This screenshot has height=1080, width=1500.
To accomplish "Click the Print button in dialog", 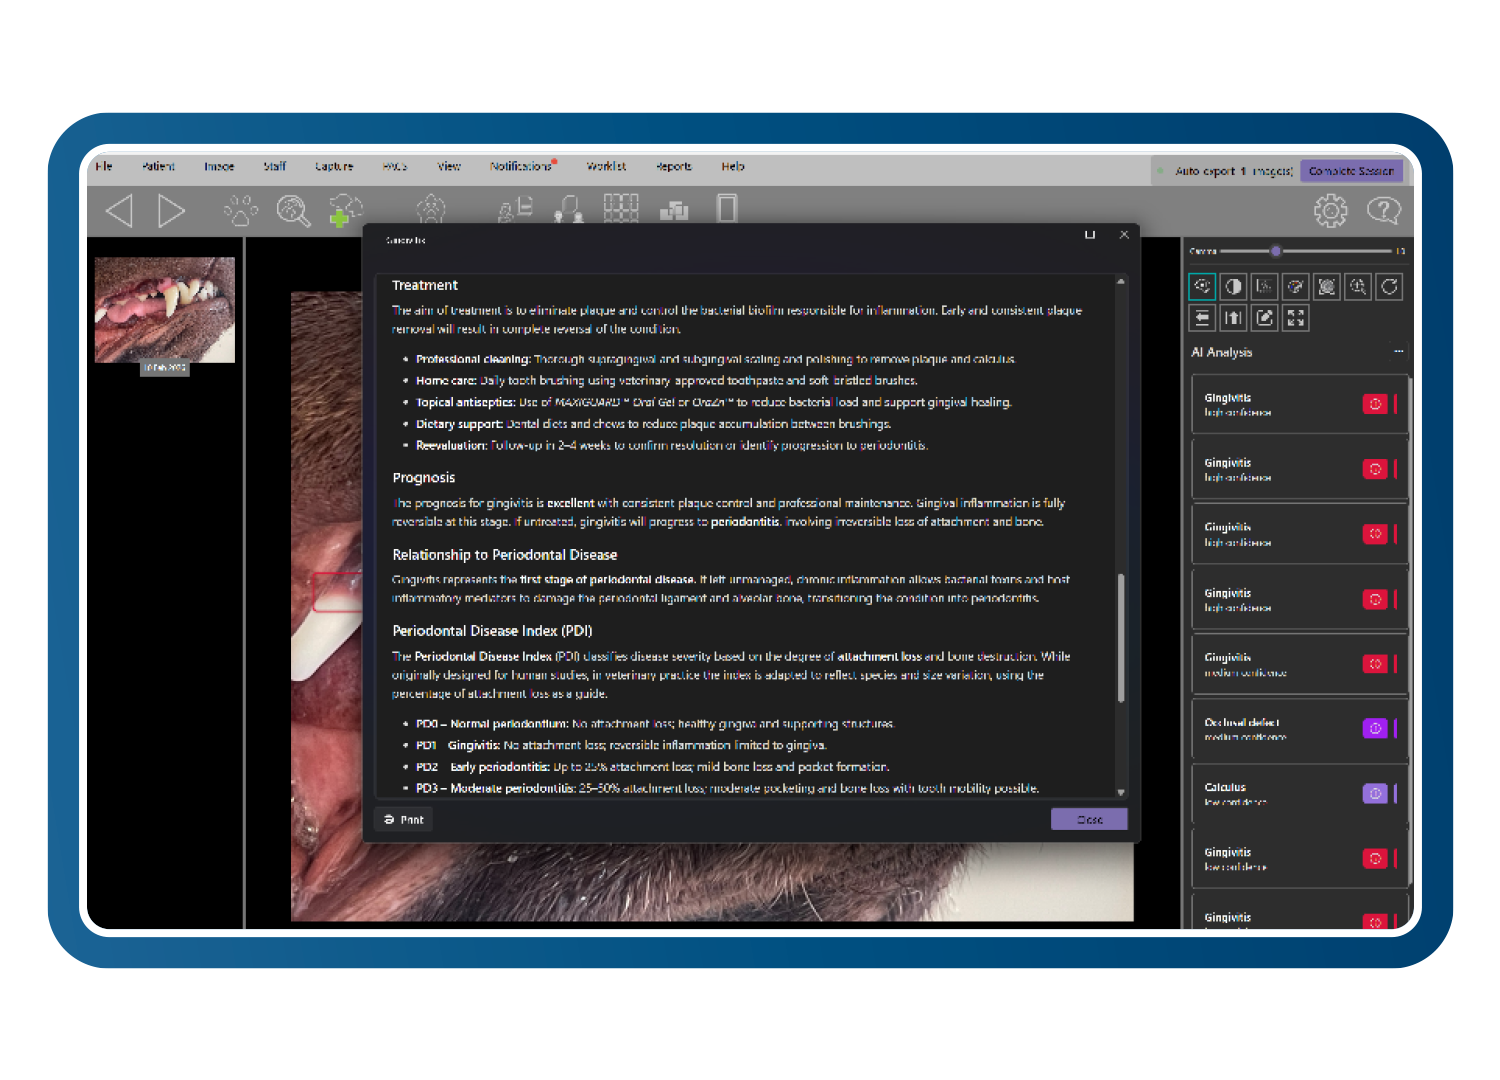I will [x=404, y=819].
